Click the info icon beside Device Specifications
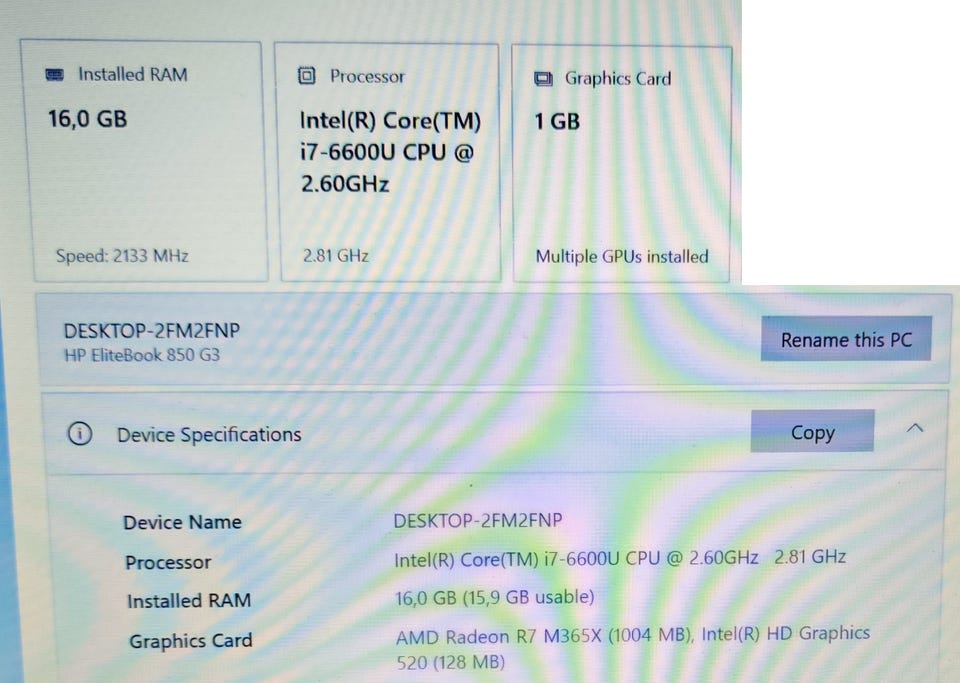 point(80,434)
